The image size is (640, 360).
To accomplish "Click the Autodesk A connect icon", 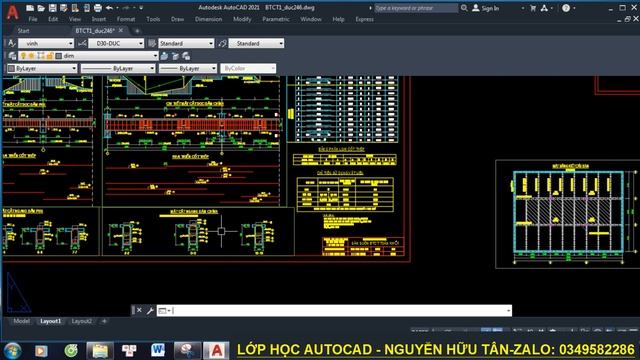I will [544, 8].
